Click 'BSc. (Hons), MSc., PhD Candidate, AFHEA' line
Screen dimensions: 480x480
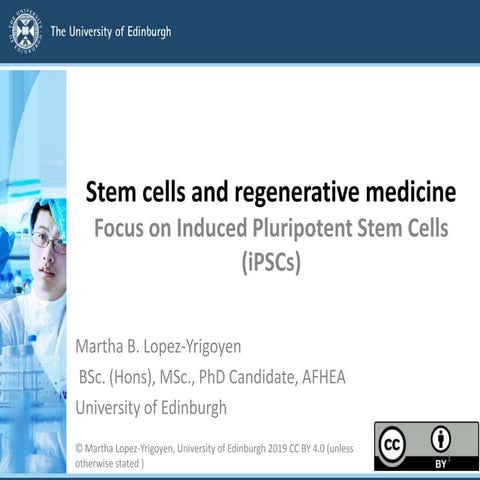[212, 377]
